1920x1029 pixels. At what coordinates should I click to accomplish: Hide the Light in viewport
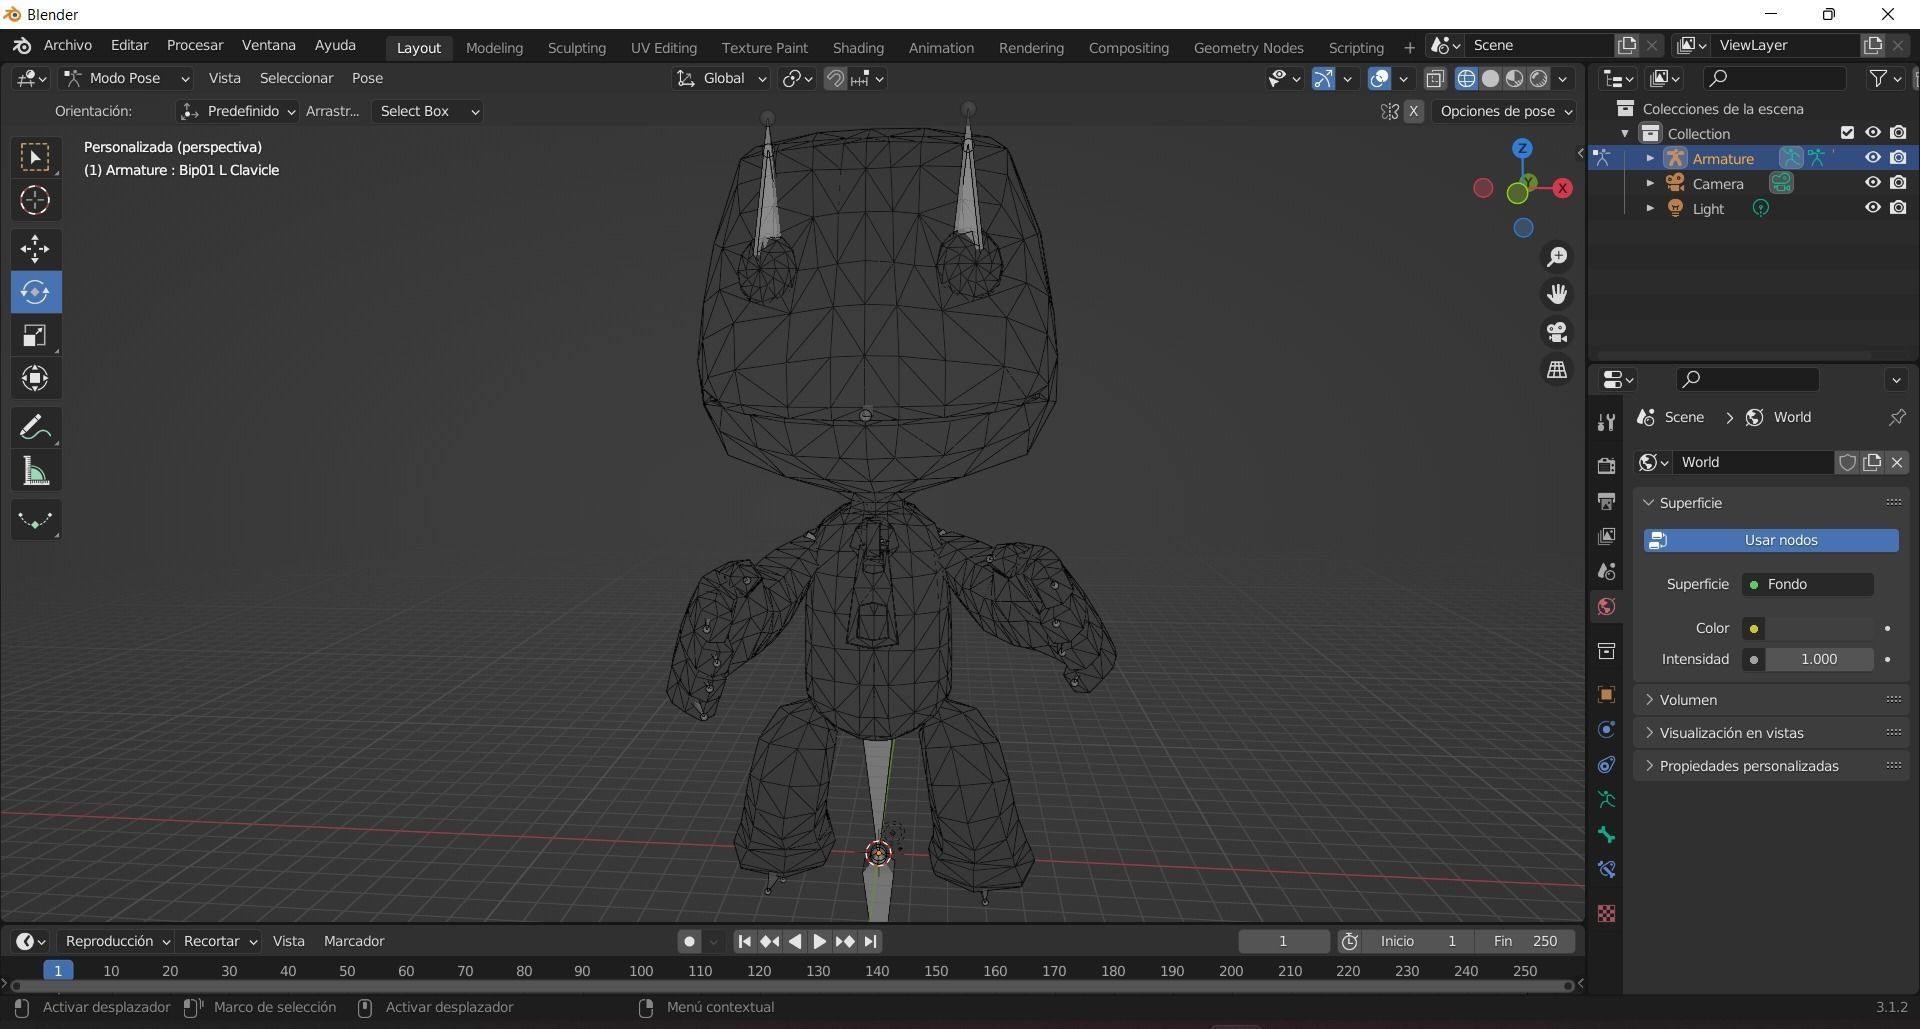pyautogui.click(x=1872, y=208)
